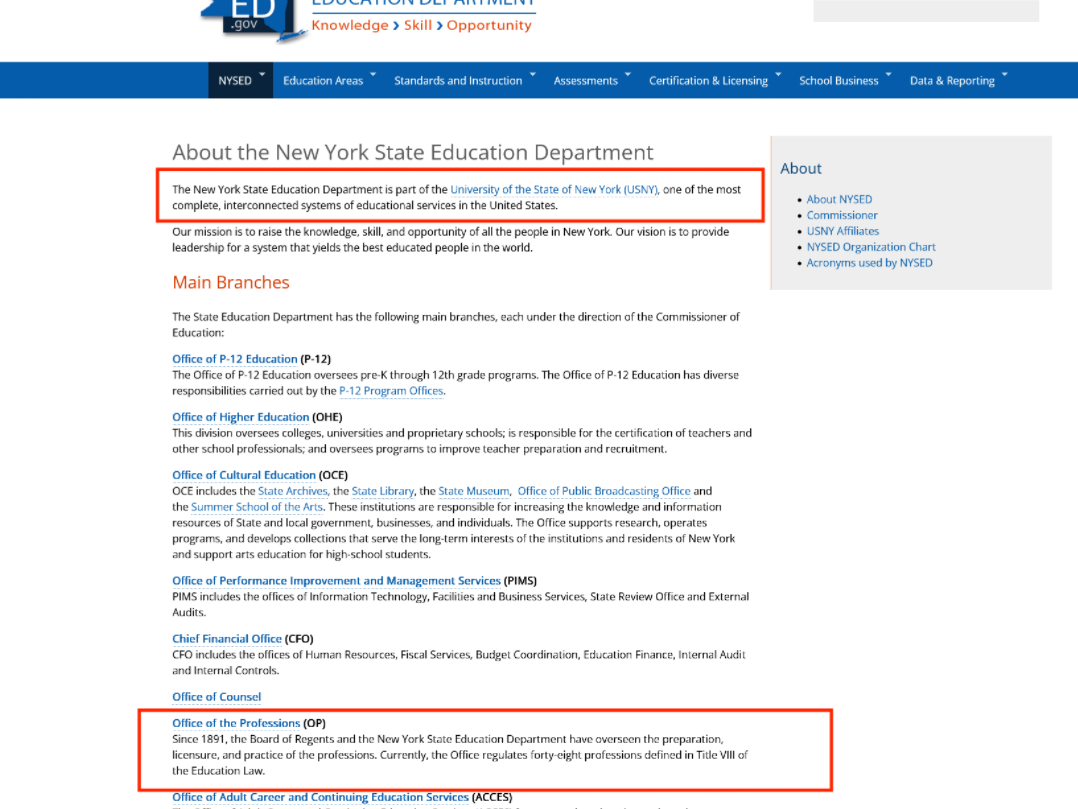Image resolution: width=1078 pixels, height=809 pixels.
Task: Open Office of Adult Career and Continuing Education Services
Action: pos(320,797)
